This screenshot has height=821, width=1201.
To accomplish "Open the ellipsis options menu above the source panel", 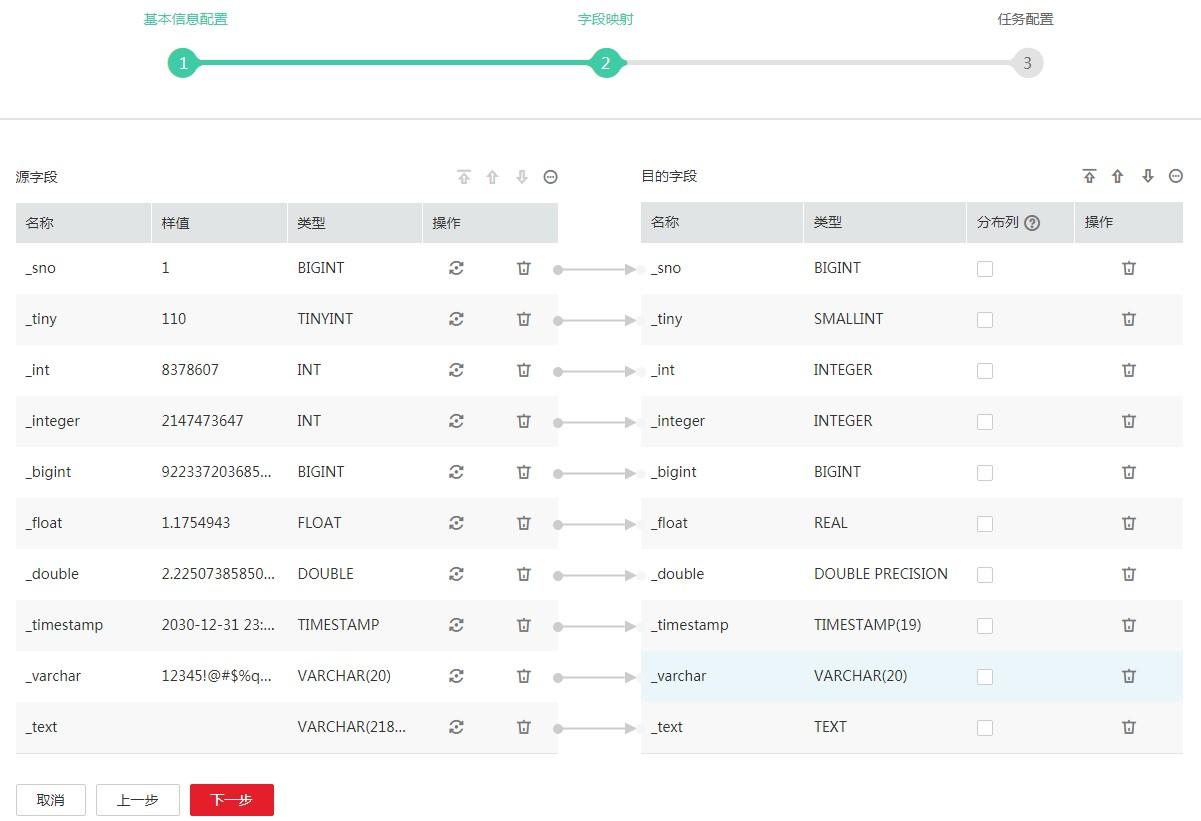I will (x=550, y=176).
